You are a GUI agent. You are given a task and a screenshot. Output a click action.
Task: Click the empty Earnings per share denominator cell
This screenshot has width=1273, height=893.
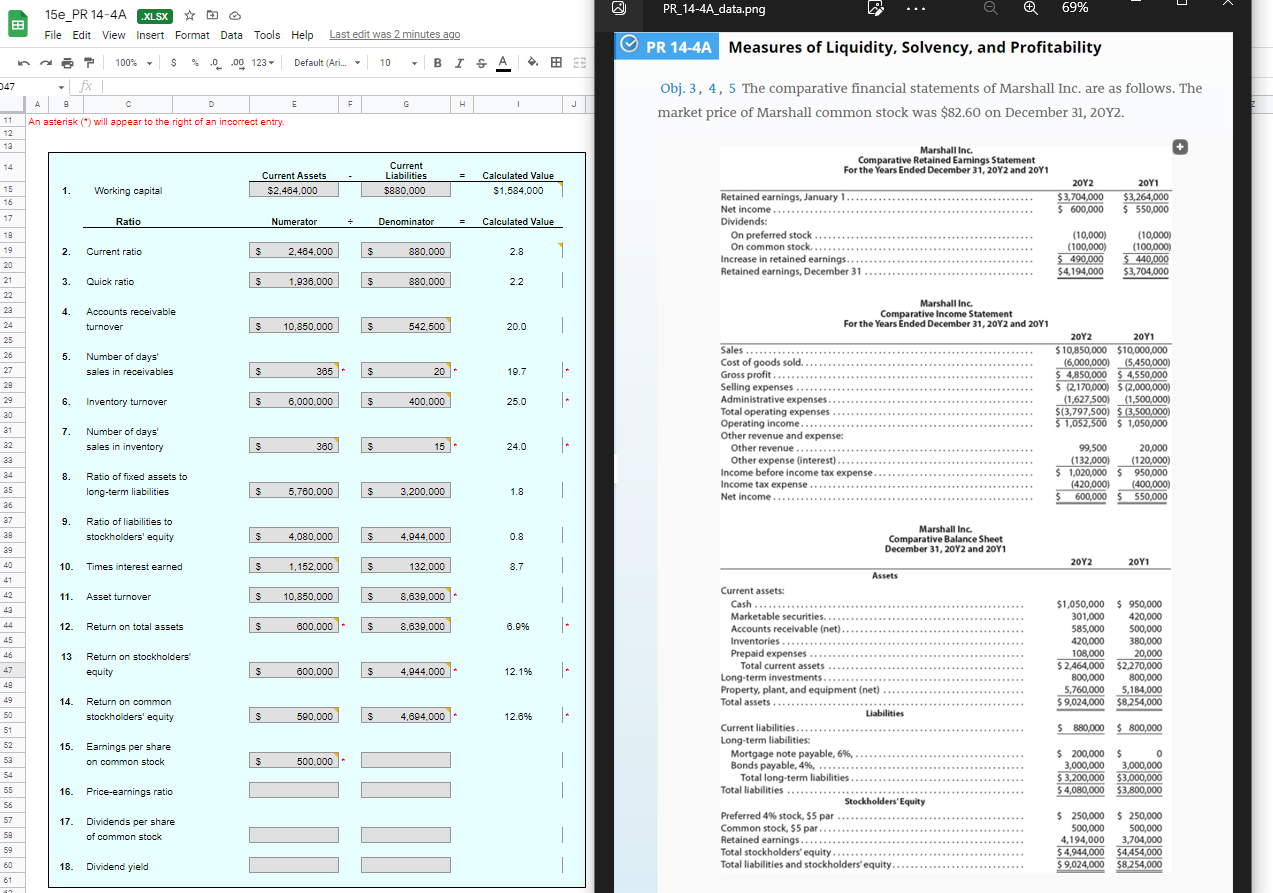[x=406, y=761]
